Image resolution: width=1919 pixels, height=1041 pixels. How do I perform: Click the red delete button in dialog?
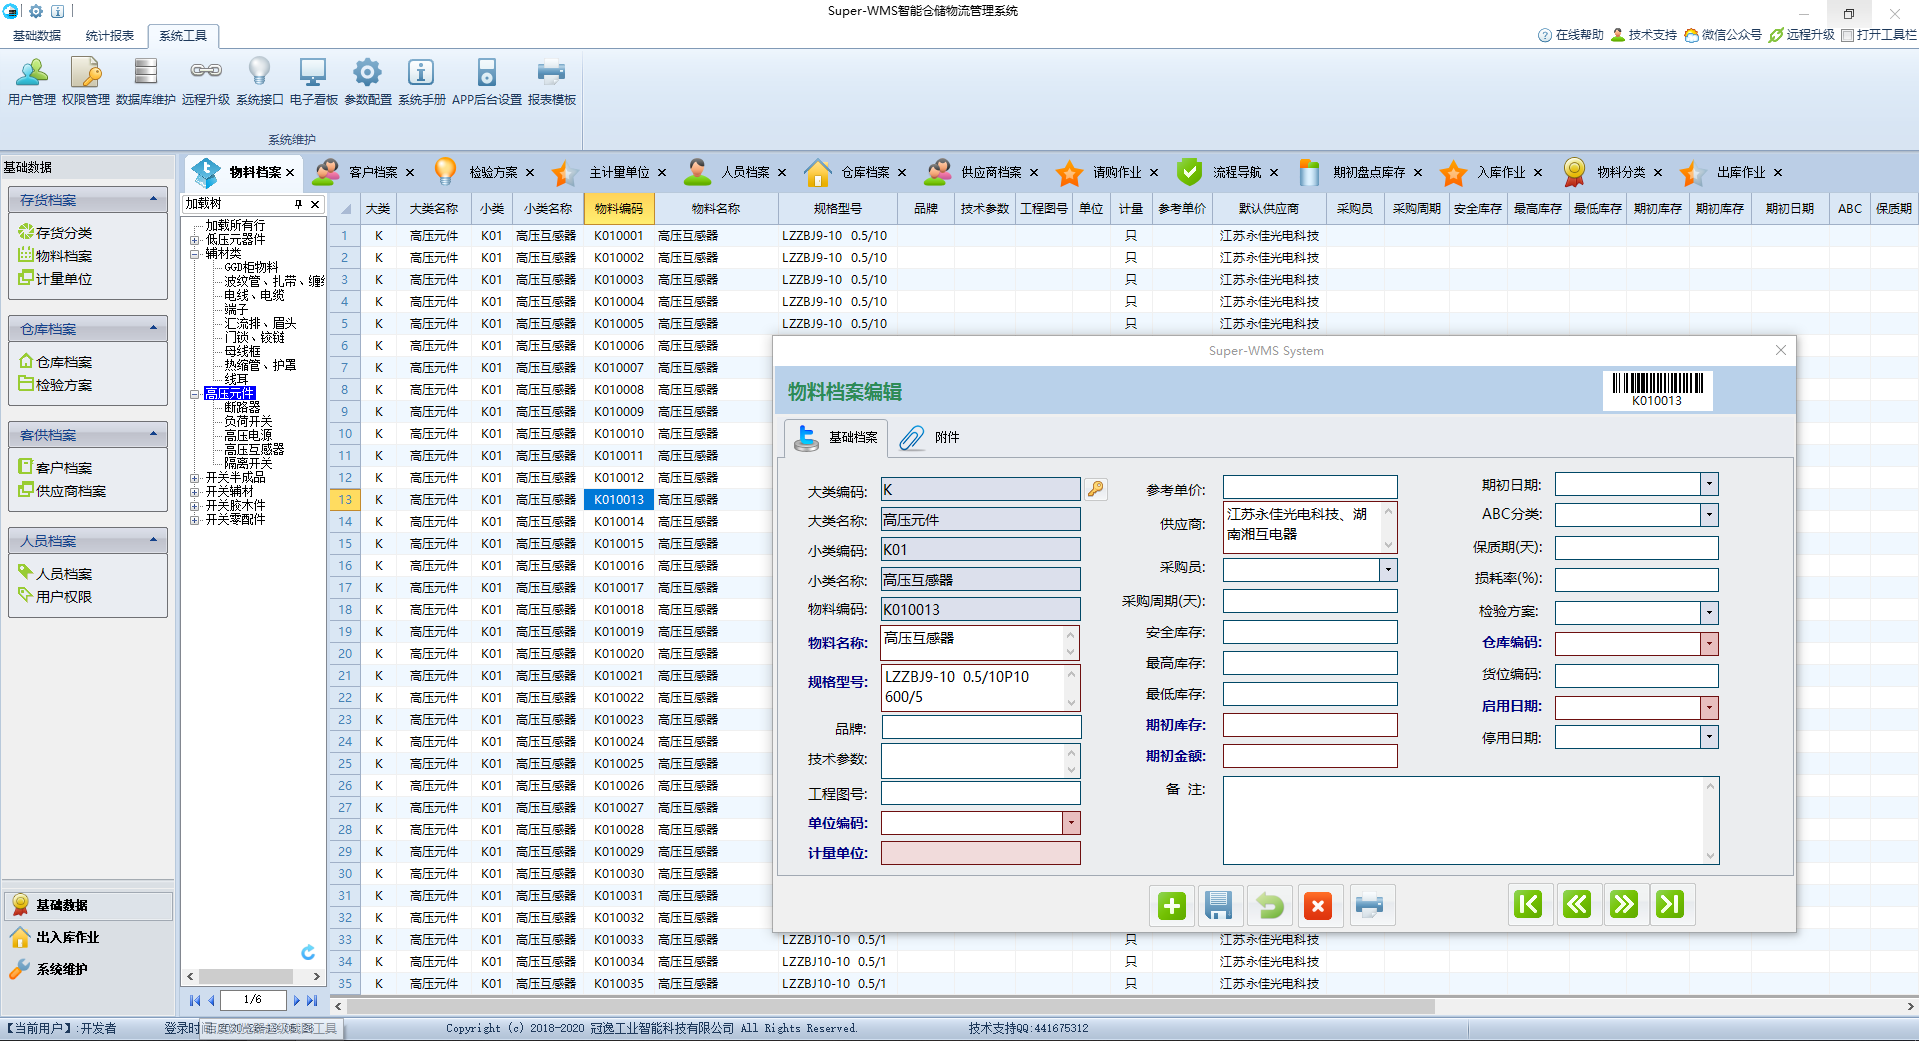click(x=1318, y=905)
